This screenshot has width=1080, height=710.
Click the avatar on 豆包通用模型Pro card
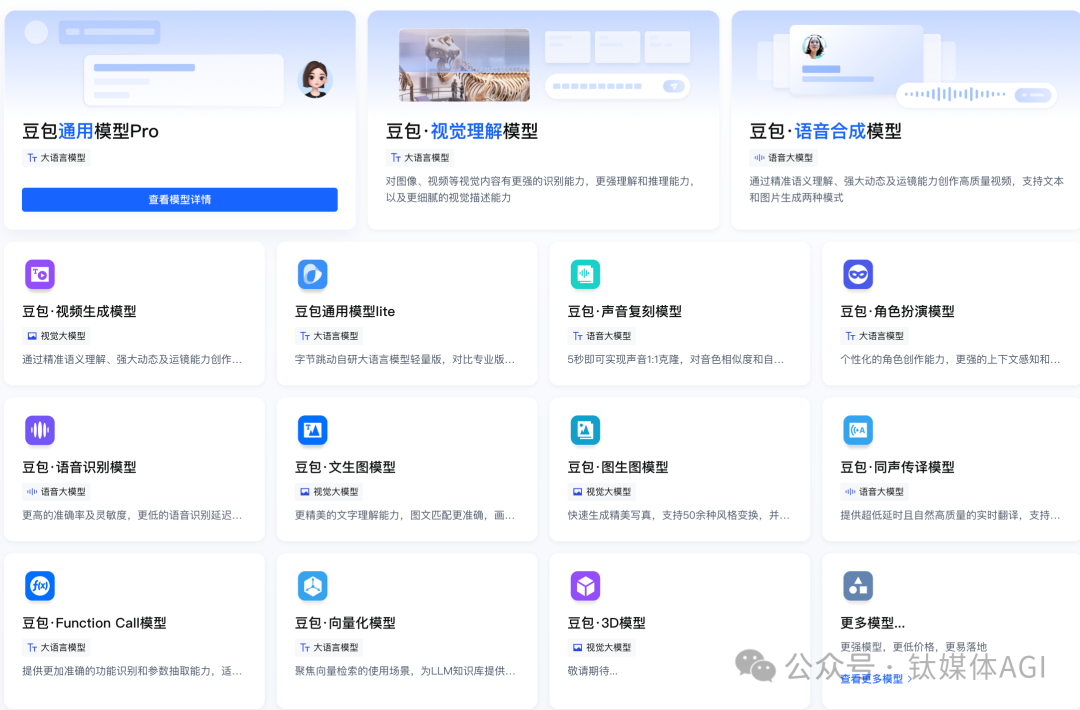pos(315,79)
